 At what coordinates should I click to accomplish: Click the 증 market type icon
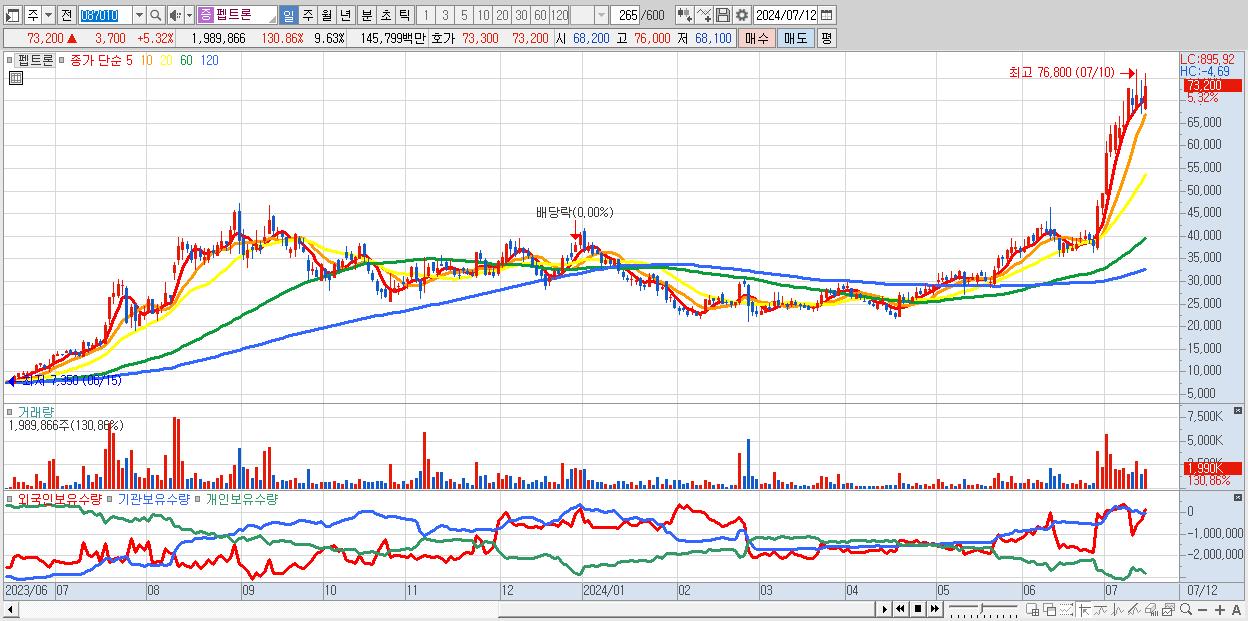click(x=205, y=16)
